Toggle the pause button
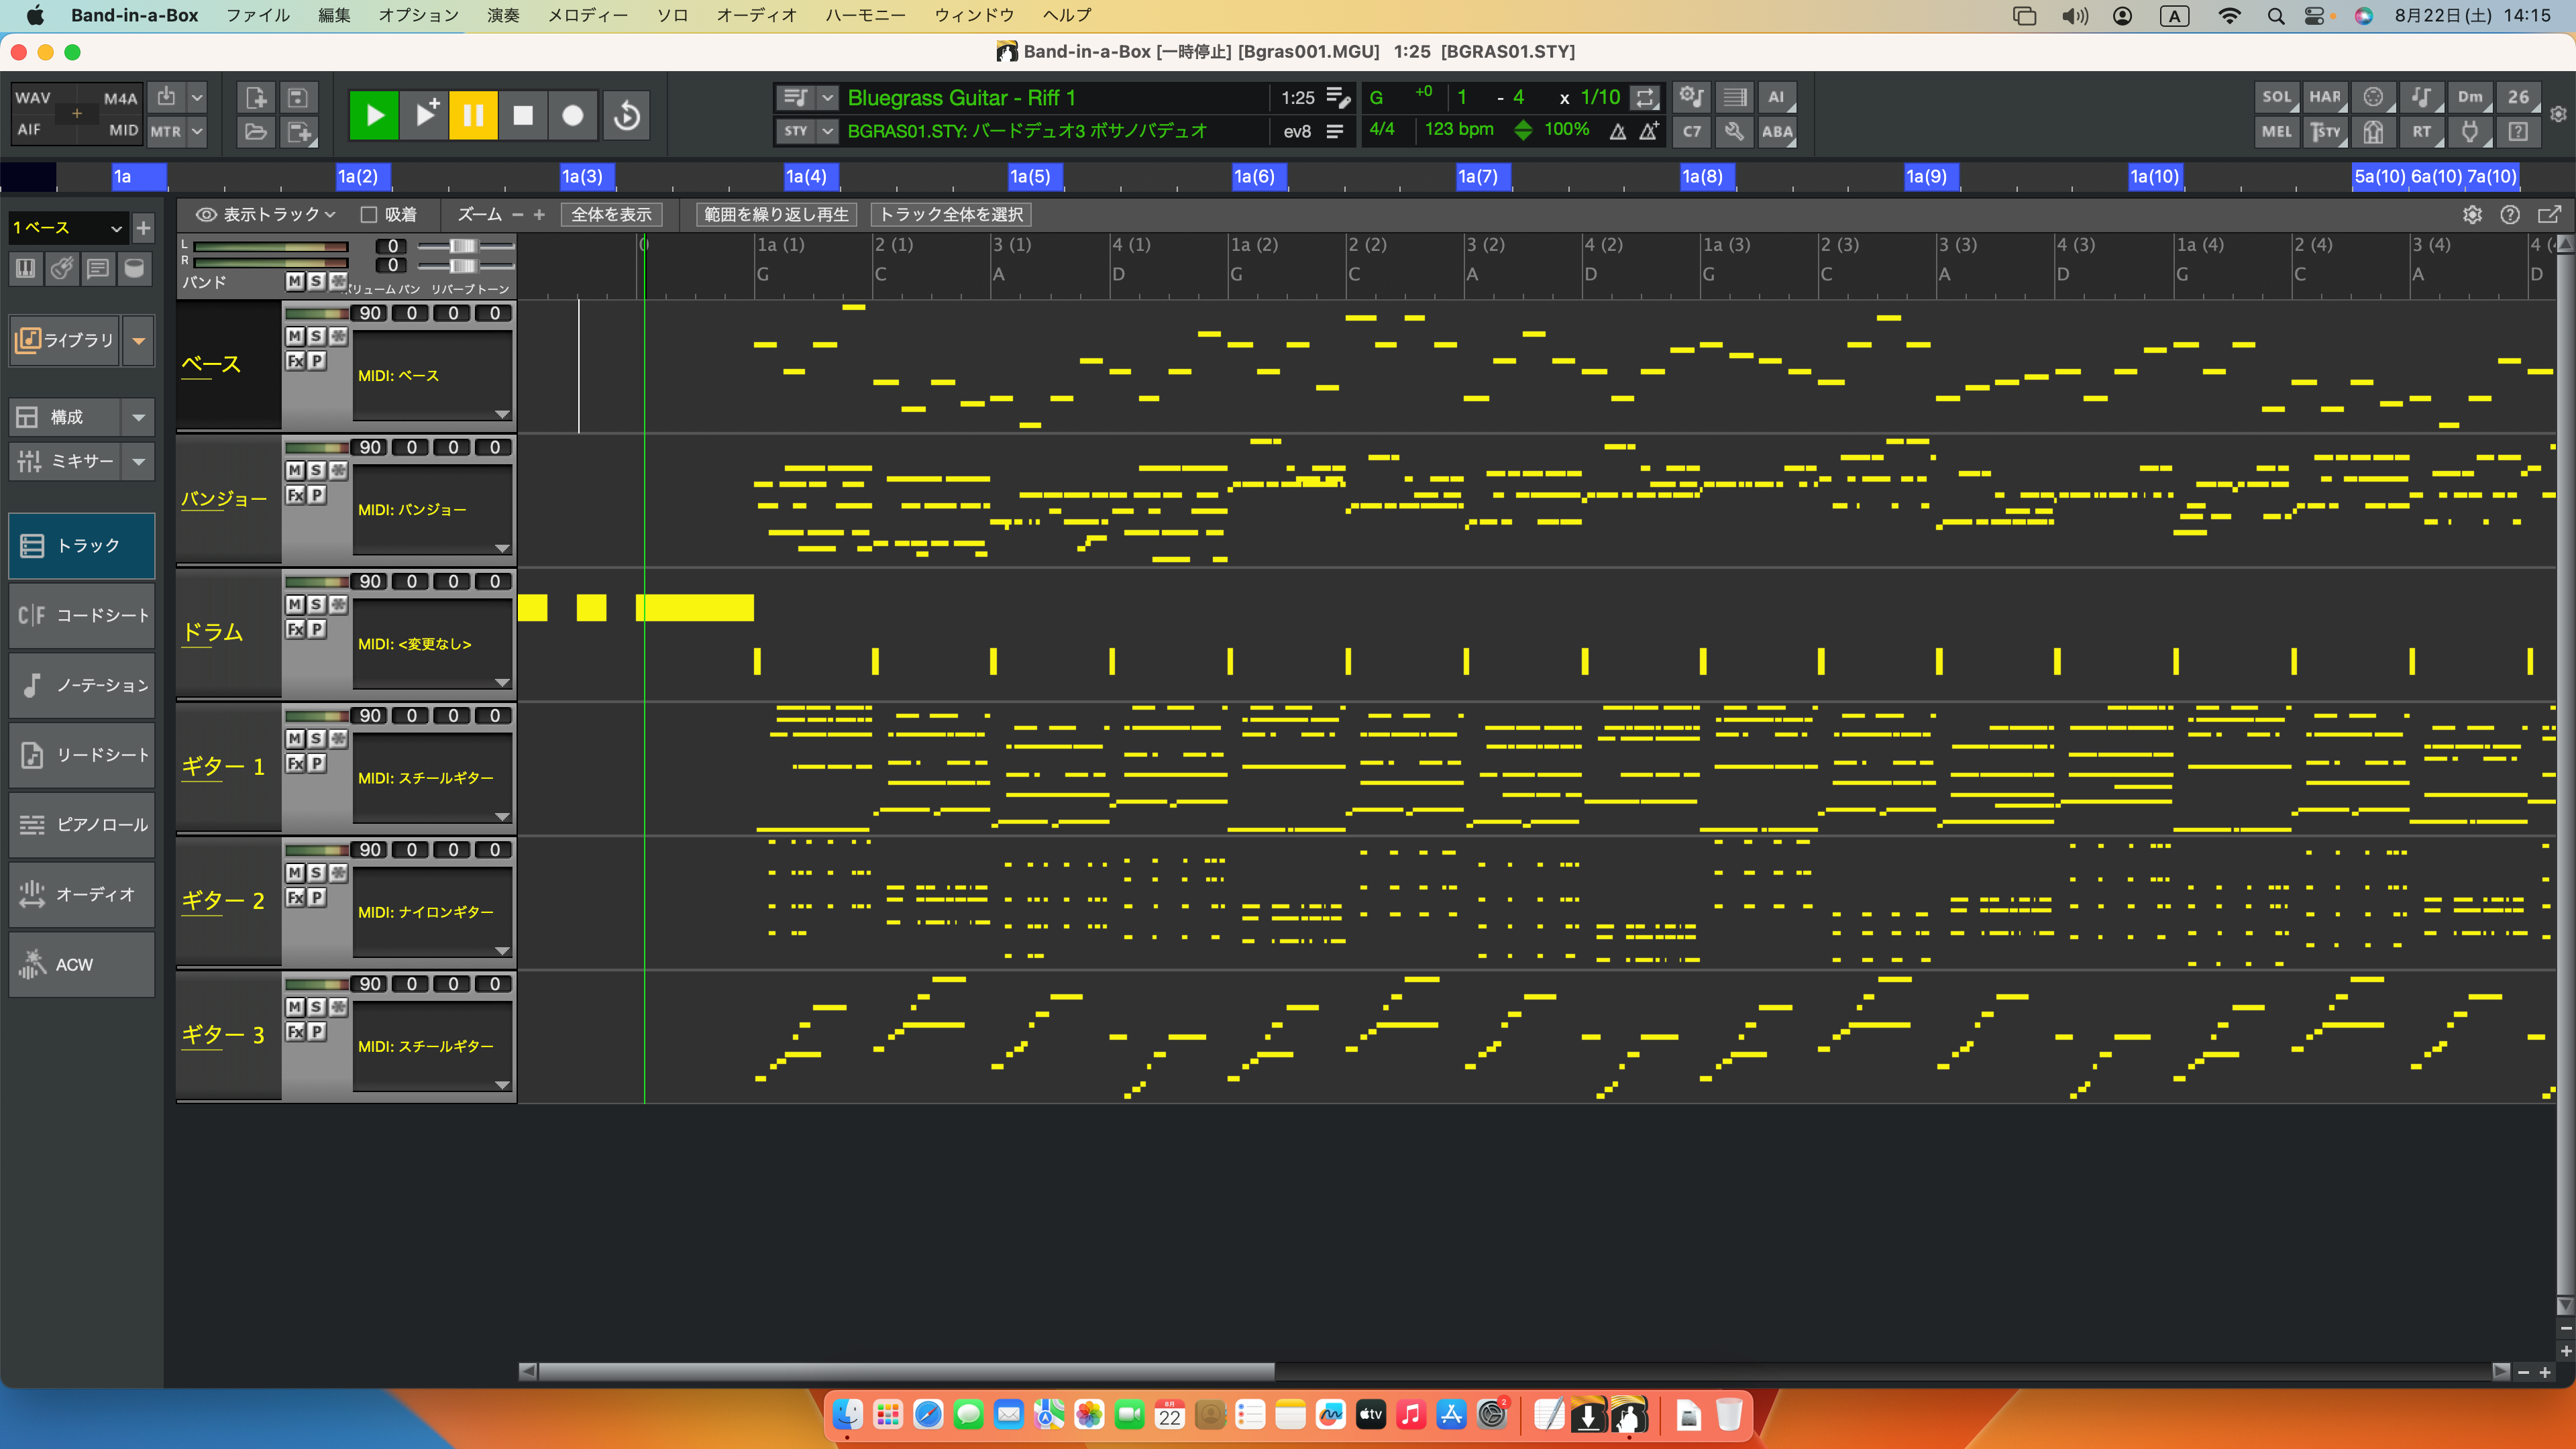Image resolution: width=2576 pixels, height=1449 pixels. (473, 115)
